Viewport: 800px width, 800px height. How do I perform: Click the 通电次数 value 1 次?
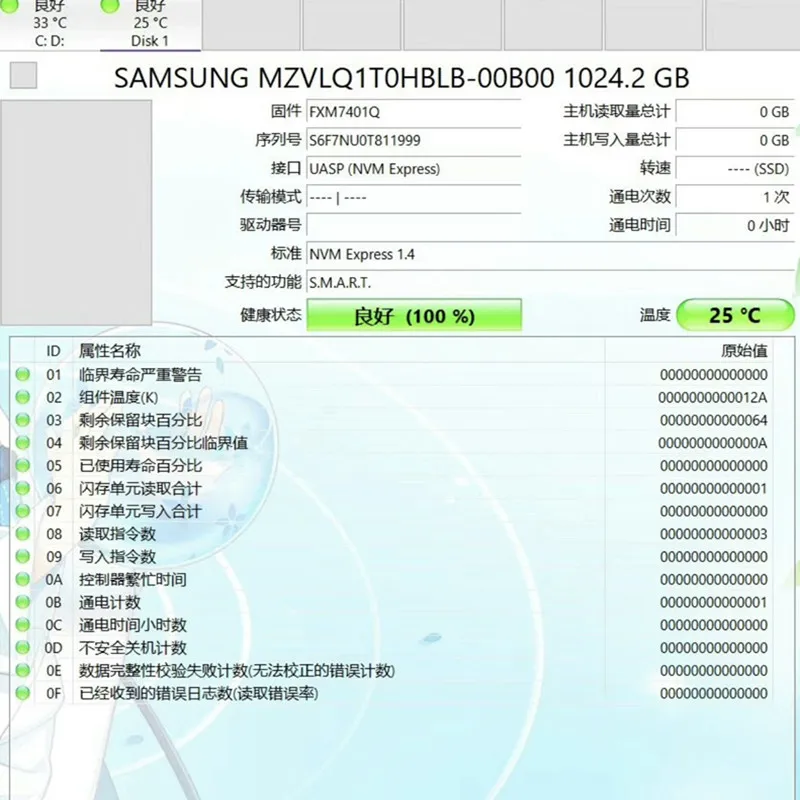pos(735,197)
